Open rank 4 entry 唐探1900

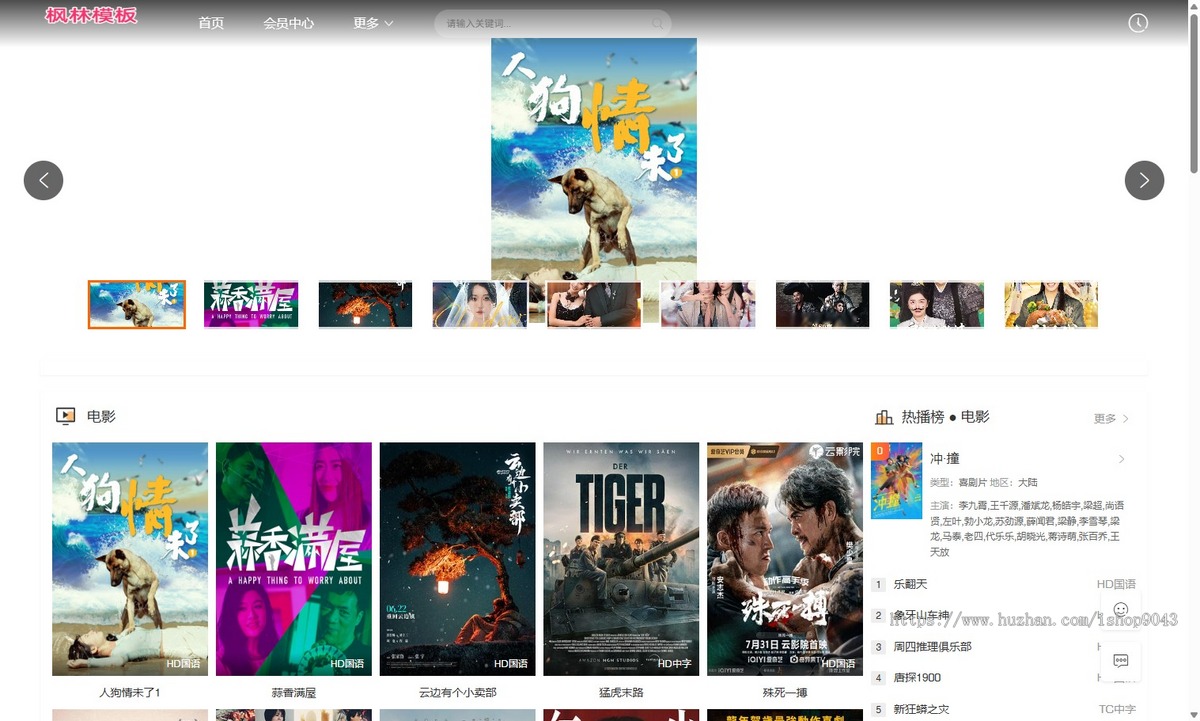tap(917, 678)
